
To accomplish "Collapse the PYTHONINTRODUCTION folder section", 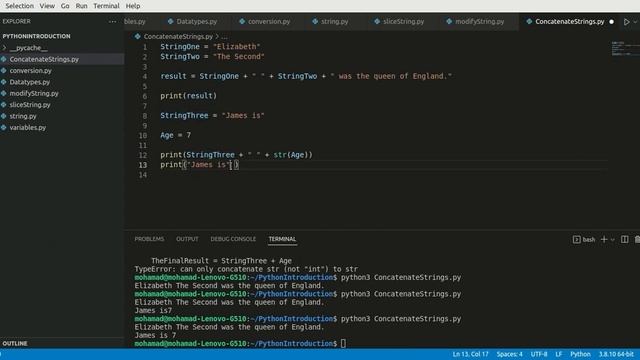I will click(x=36, y=36).
